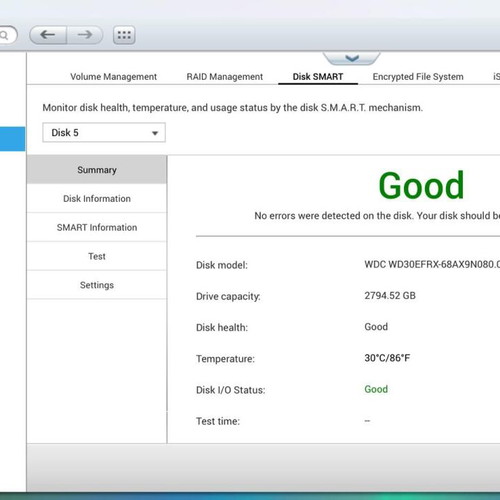
Task: Click the highlighted blue sidebar item
Action: click(x=12, y=139)
